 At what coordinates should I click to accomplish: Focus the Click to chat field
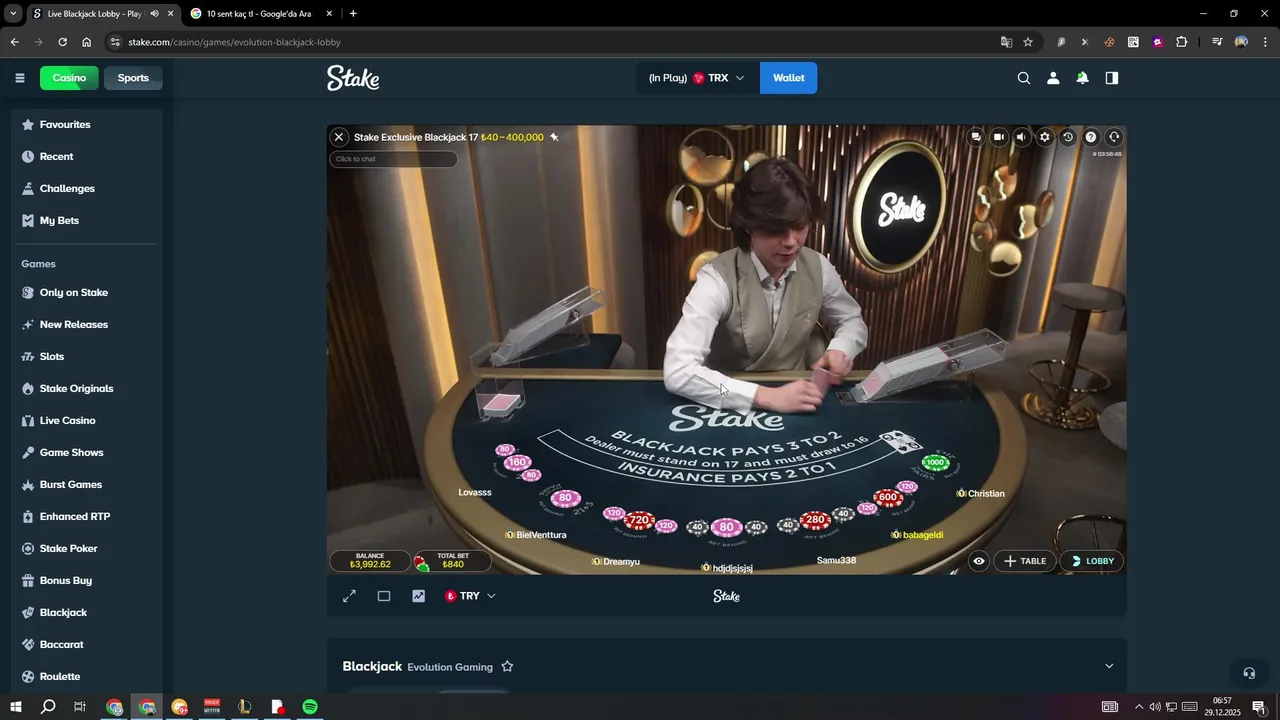pyautogui.click(x=393, y=159)
